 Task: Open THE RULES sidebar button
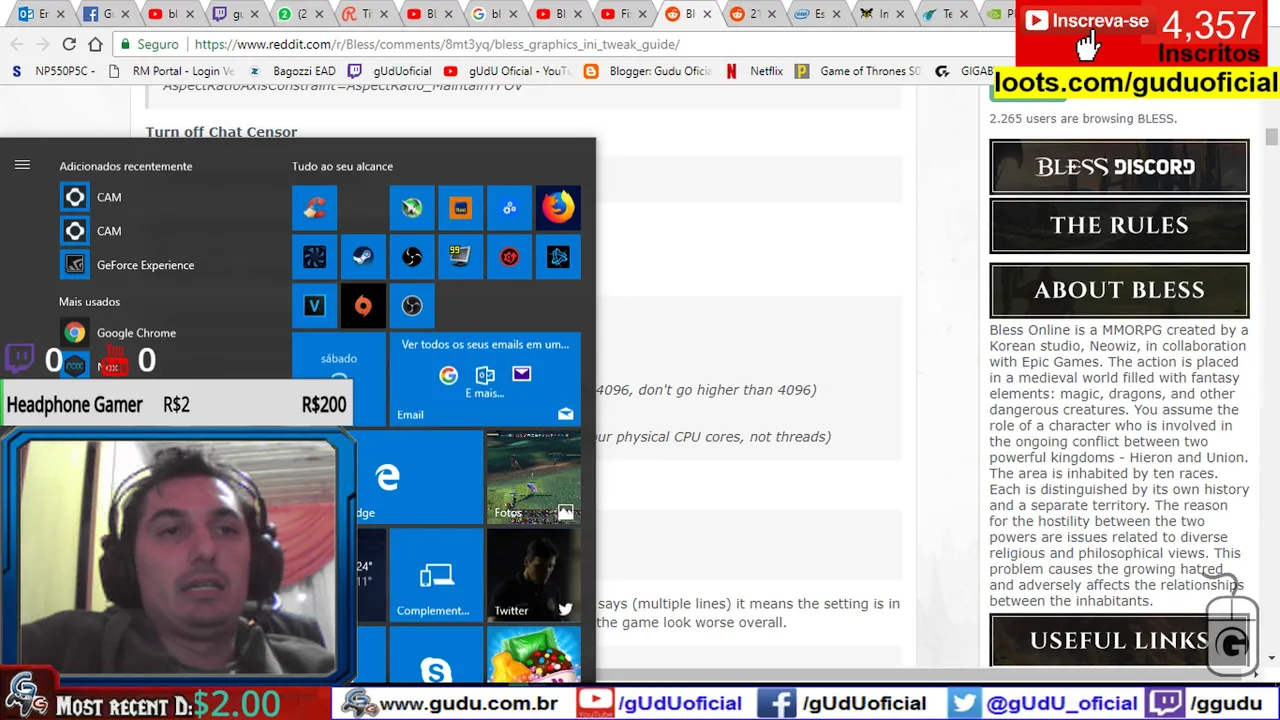point(1119,225)
